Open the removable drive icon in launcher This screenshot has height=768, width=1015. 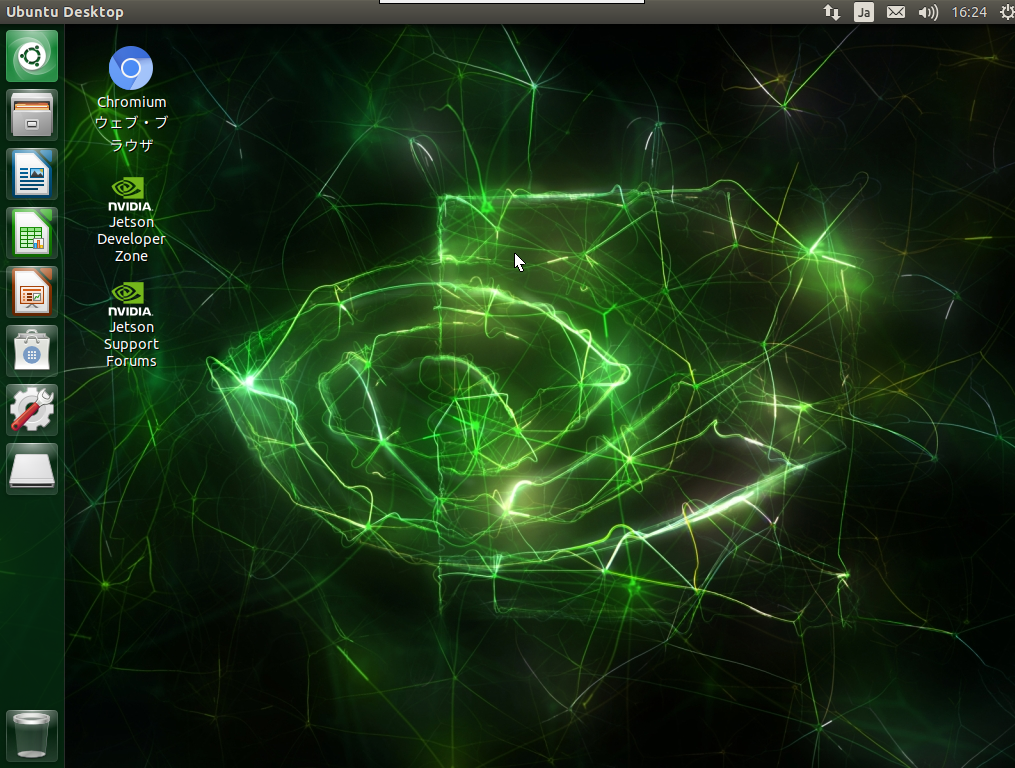(x=32, y=469)
